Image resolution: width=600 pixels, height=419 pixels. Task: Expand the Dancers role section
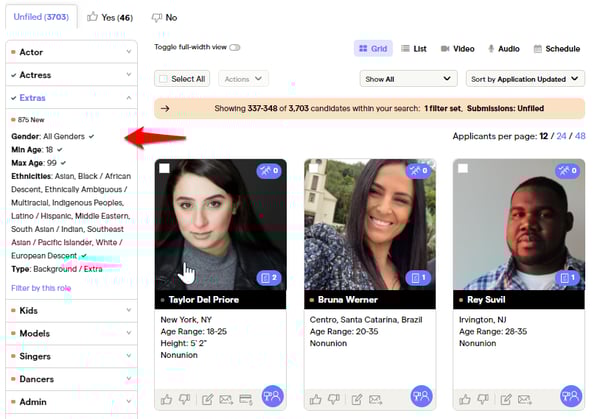click(x=72, y=379)
